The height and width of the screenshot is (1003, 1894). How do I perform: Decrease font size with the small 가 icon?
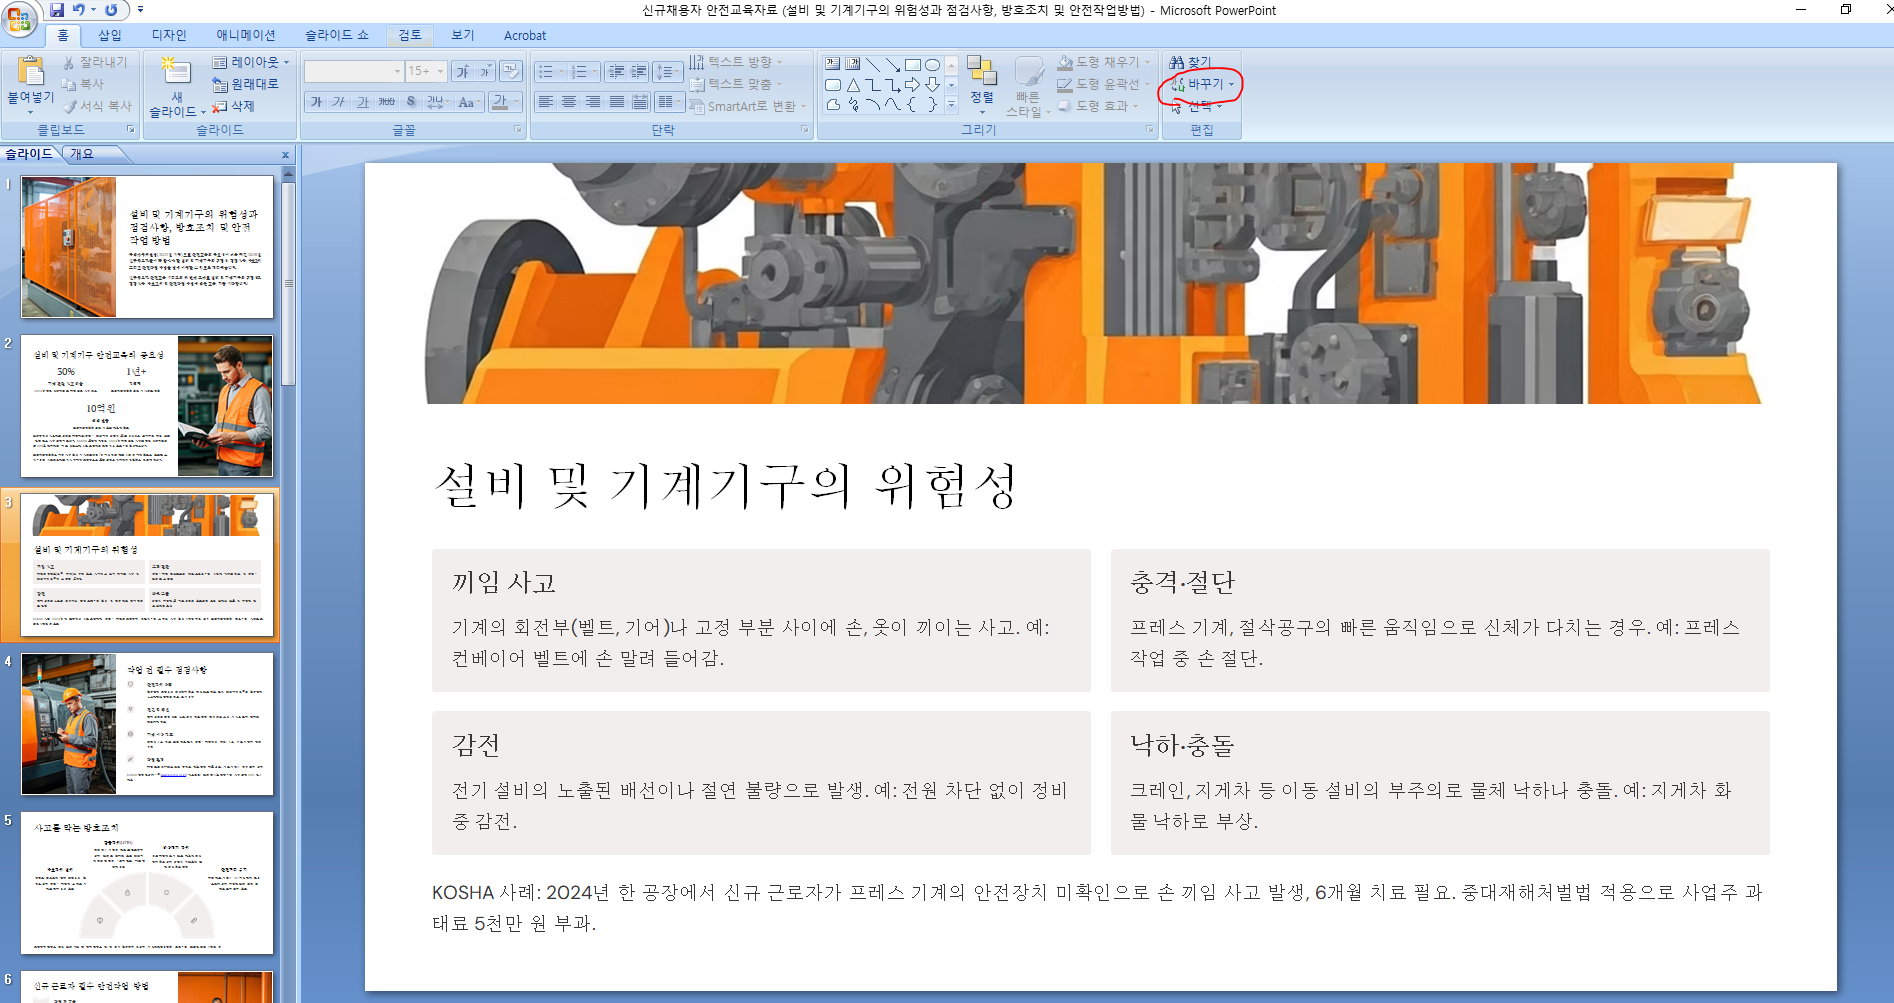click(x=485, y=71)
